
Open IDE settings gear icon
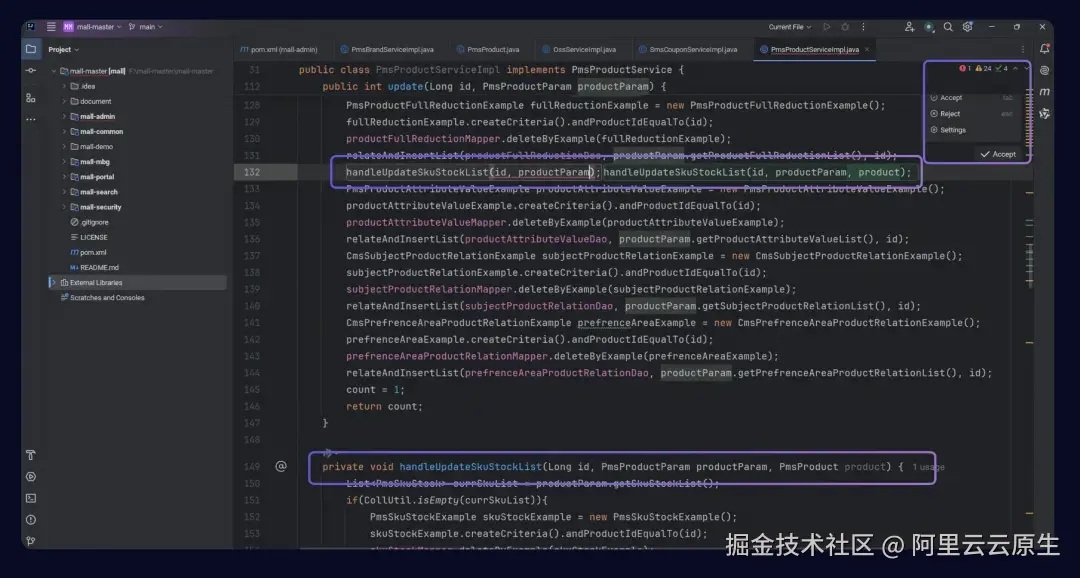[967, 27]
